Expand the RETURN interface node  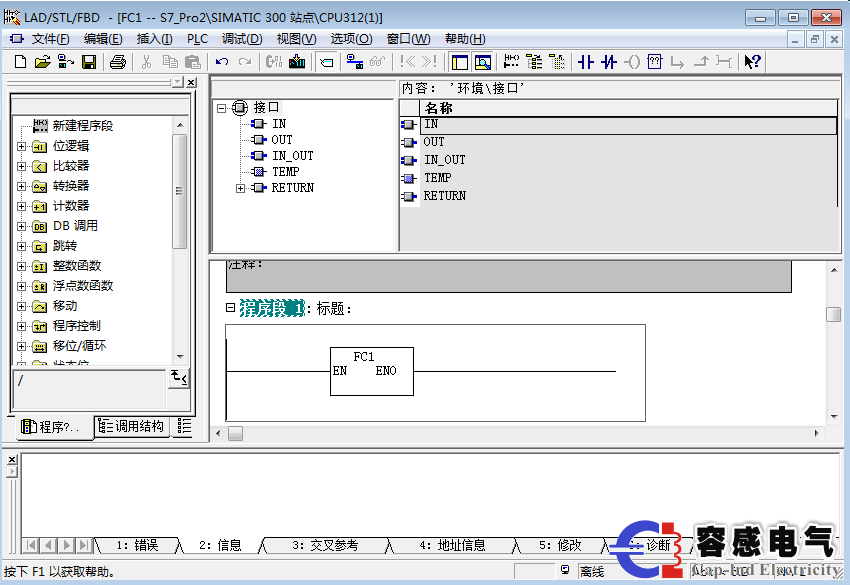click(x=240, y=188)
